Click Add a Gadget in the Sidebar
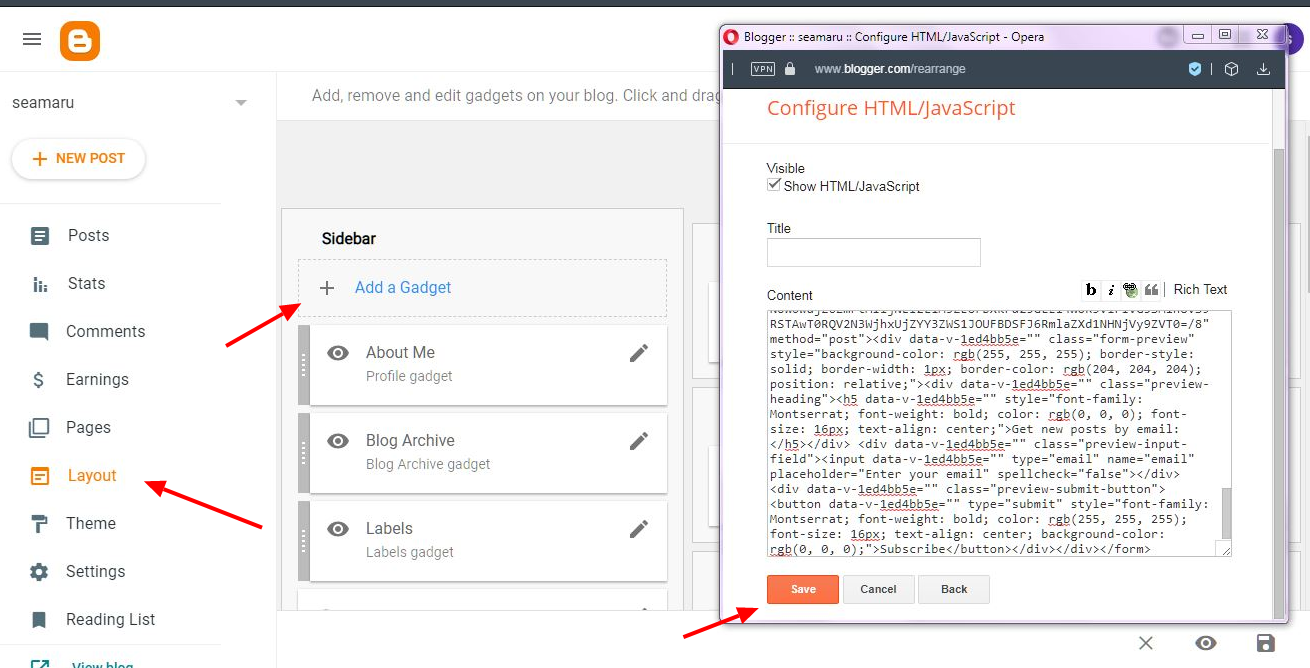The image size is (1310, 668). tap(402, 287)
